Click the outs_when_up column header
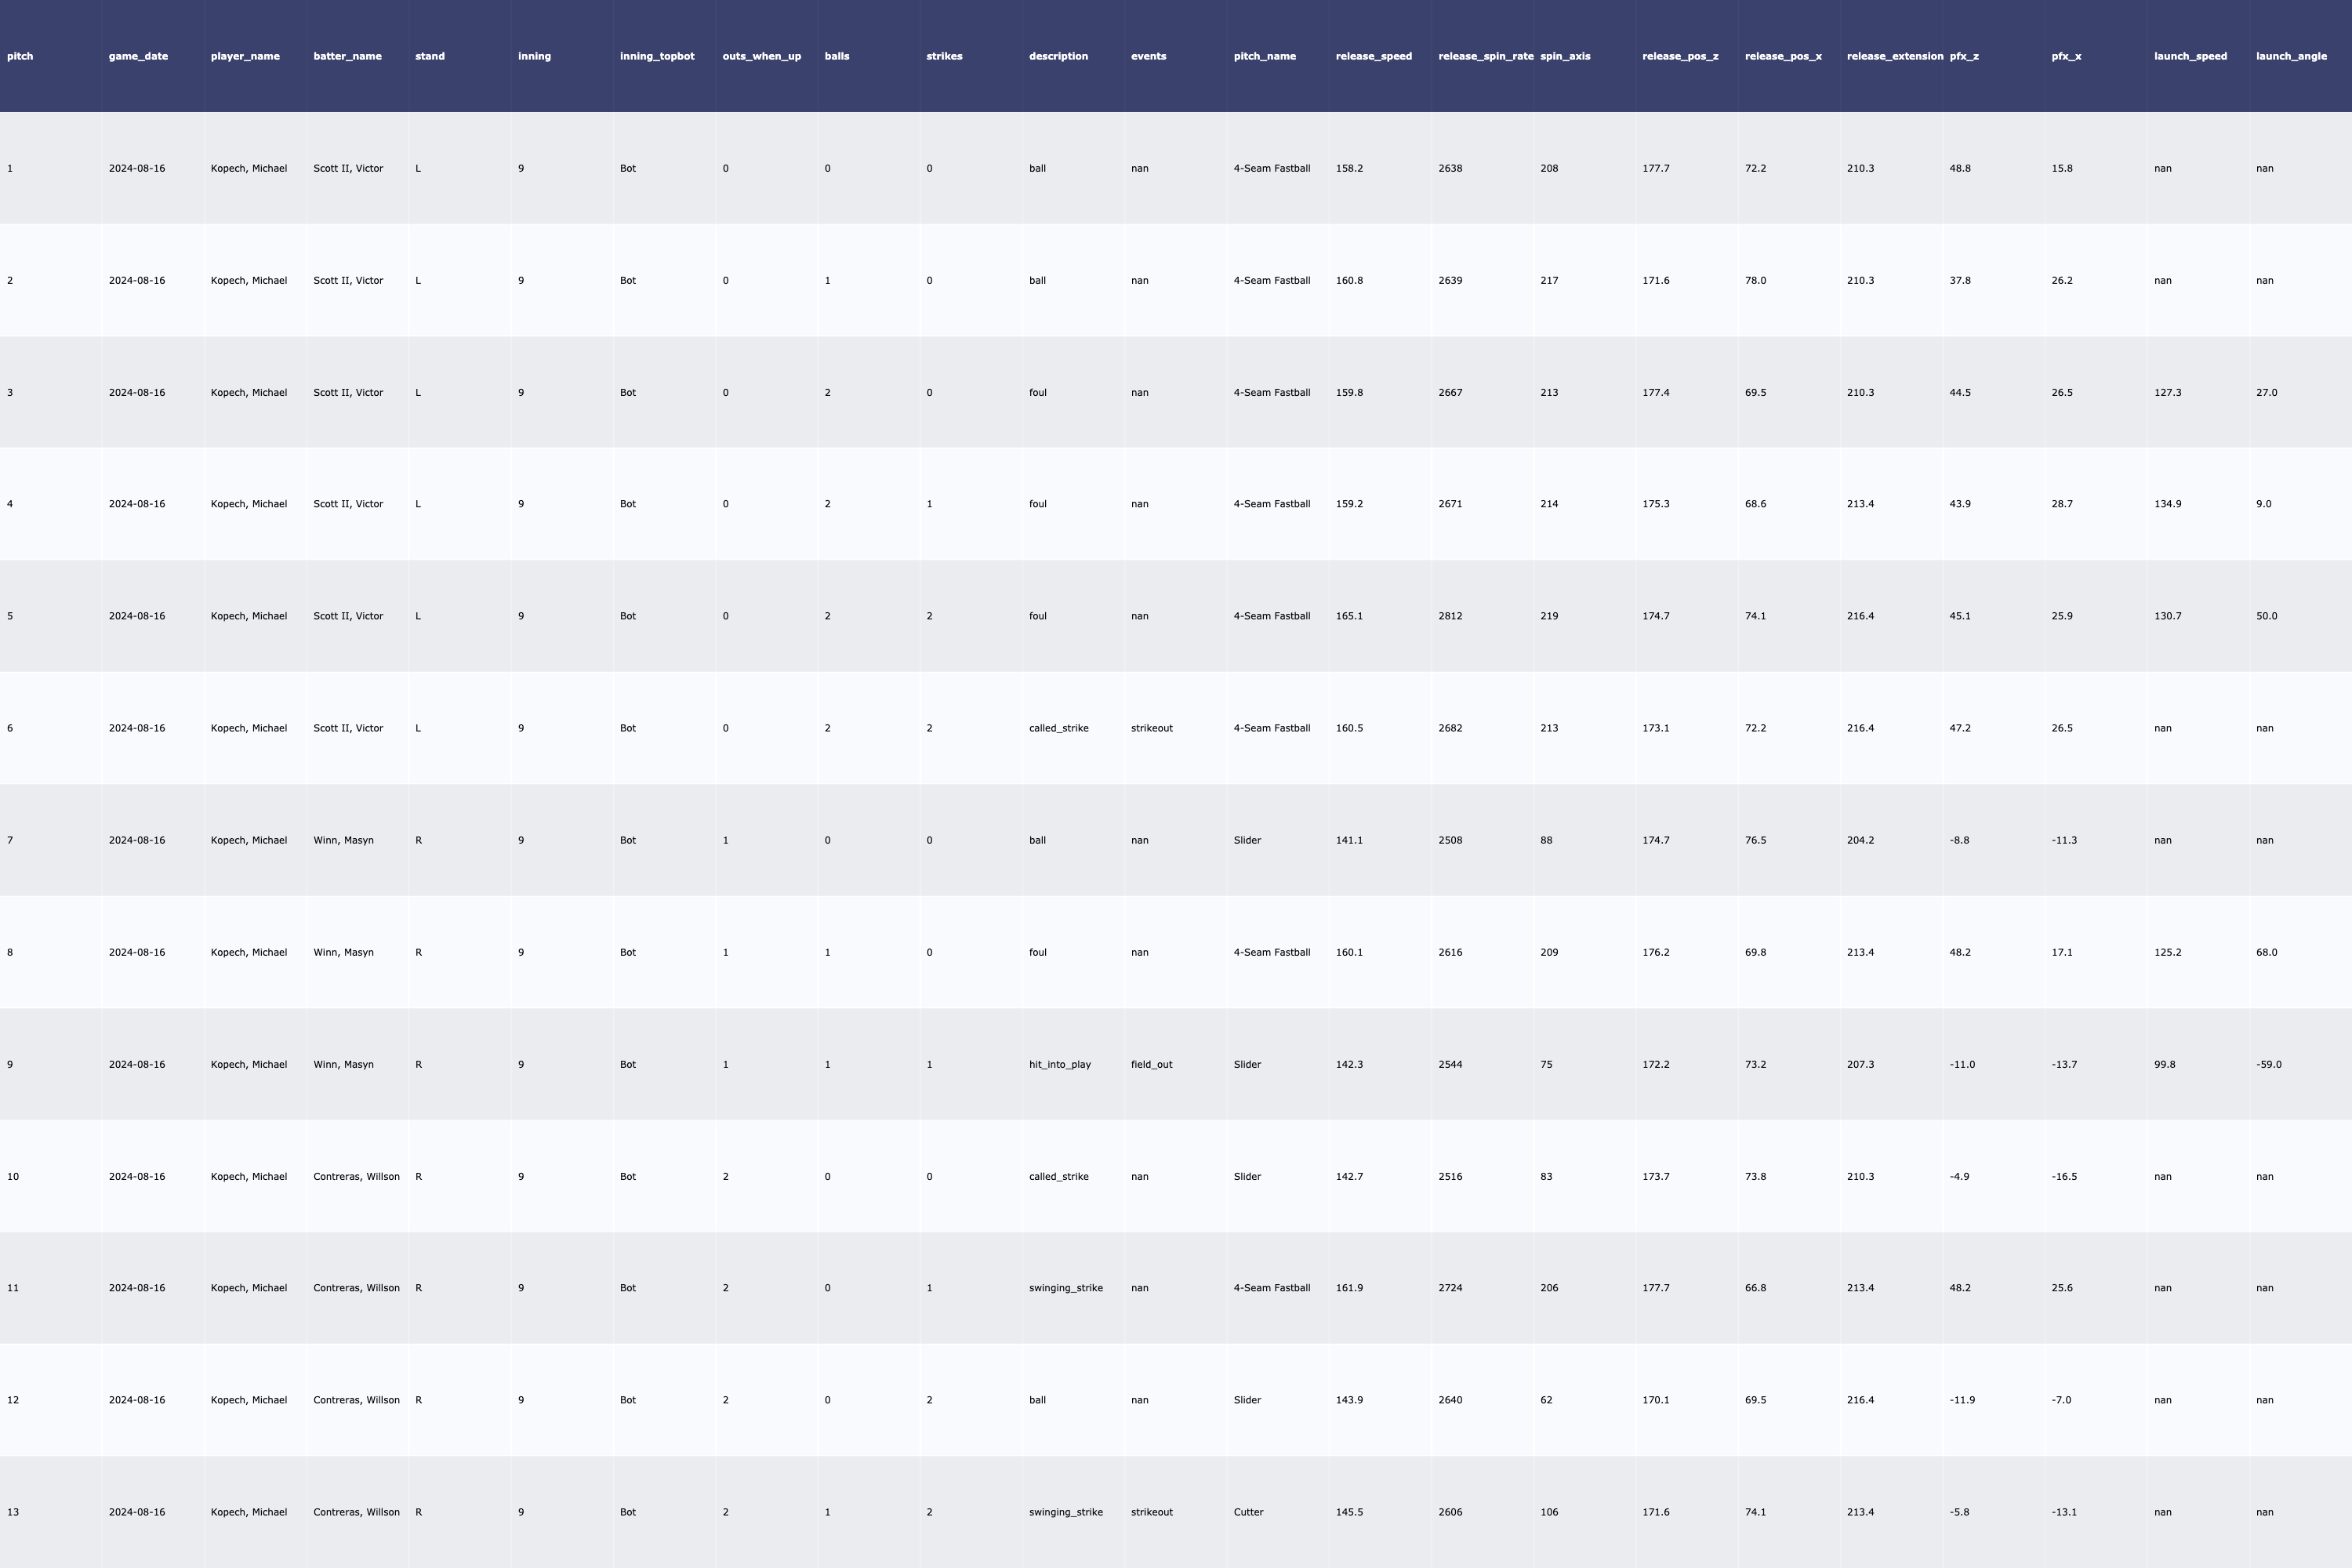2352x1568 pixels. pyautogui.click(x=761, y=56)
